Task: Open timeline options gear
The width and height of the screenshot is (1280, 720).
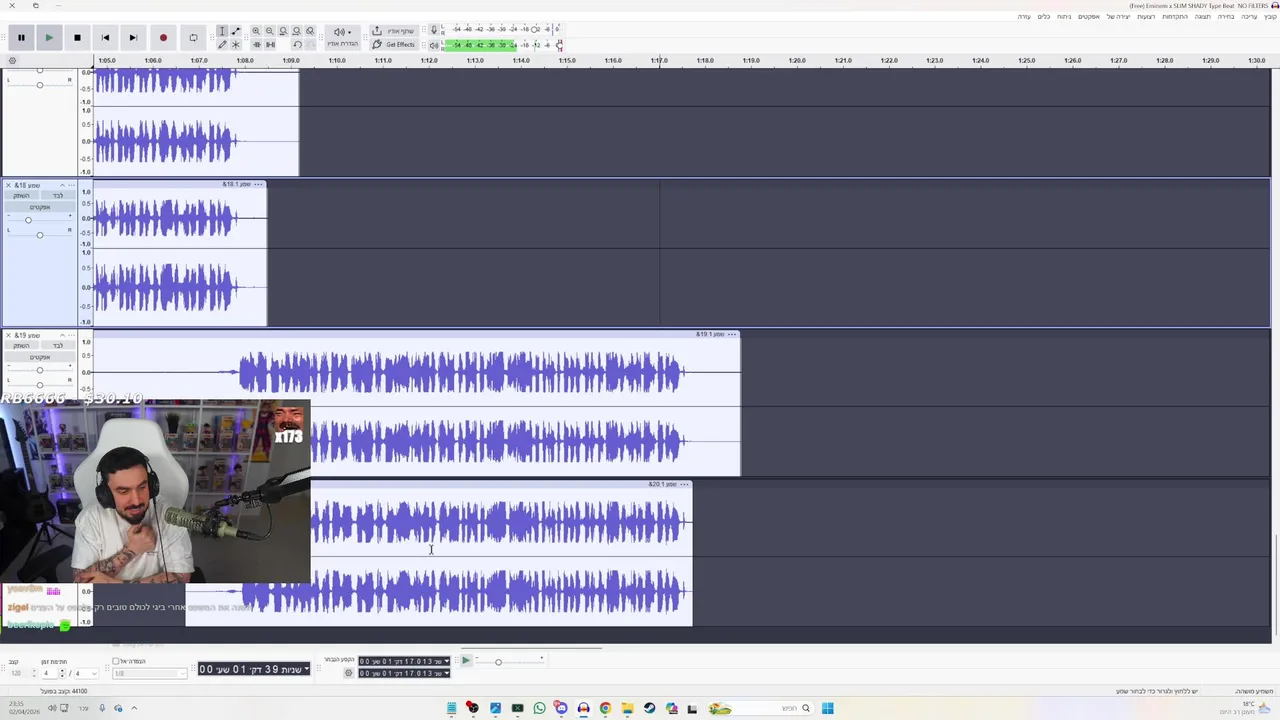Action: [12, 60]
